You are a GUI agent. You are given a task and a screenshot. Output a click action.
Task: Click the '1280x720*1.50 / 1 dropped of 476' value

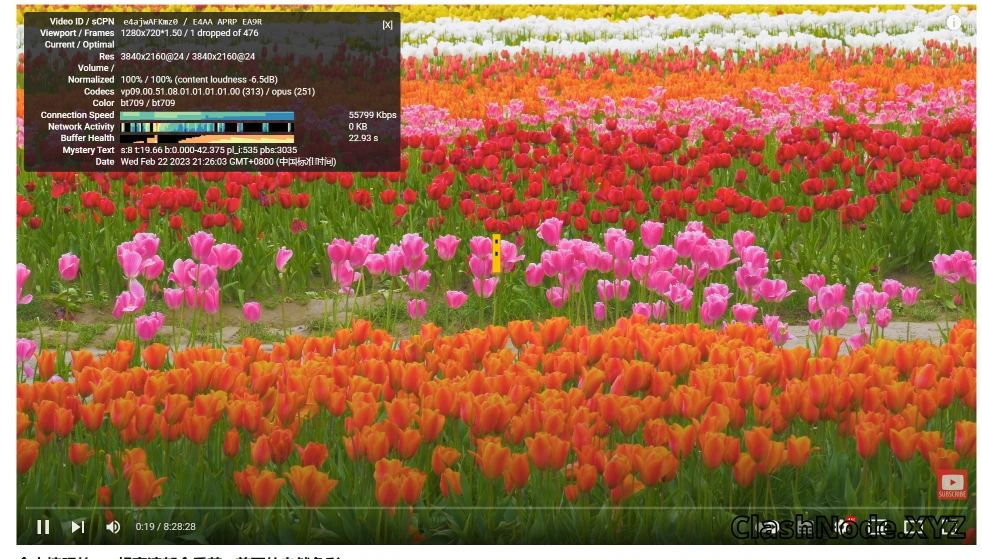[x=189, y=33]
